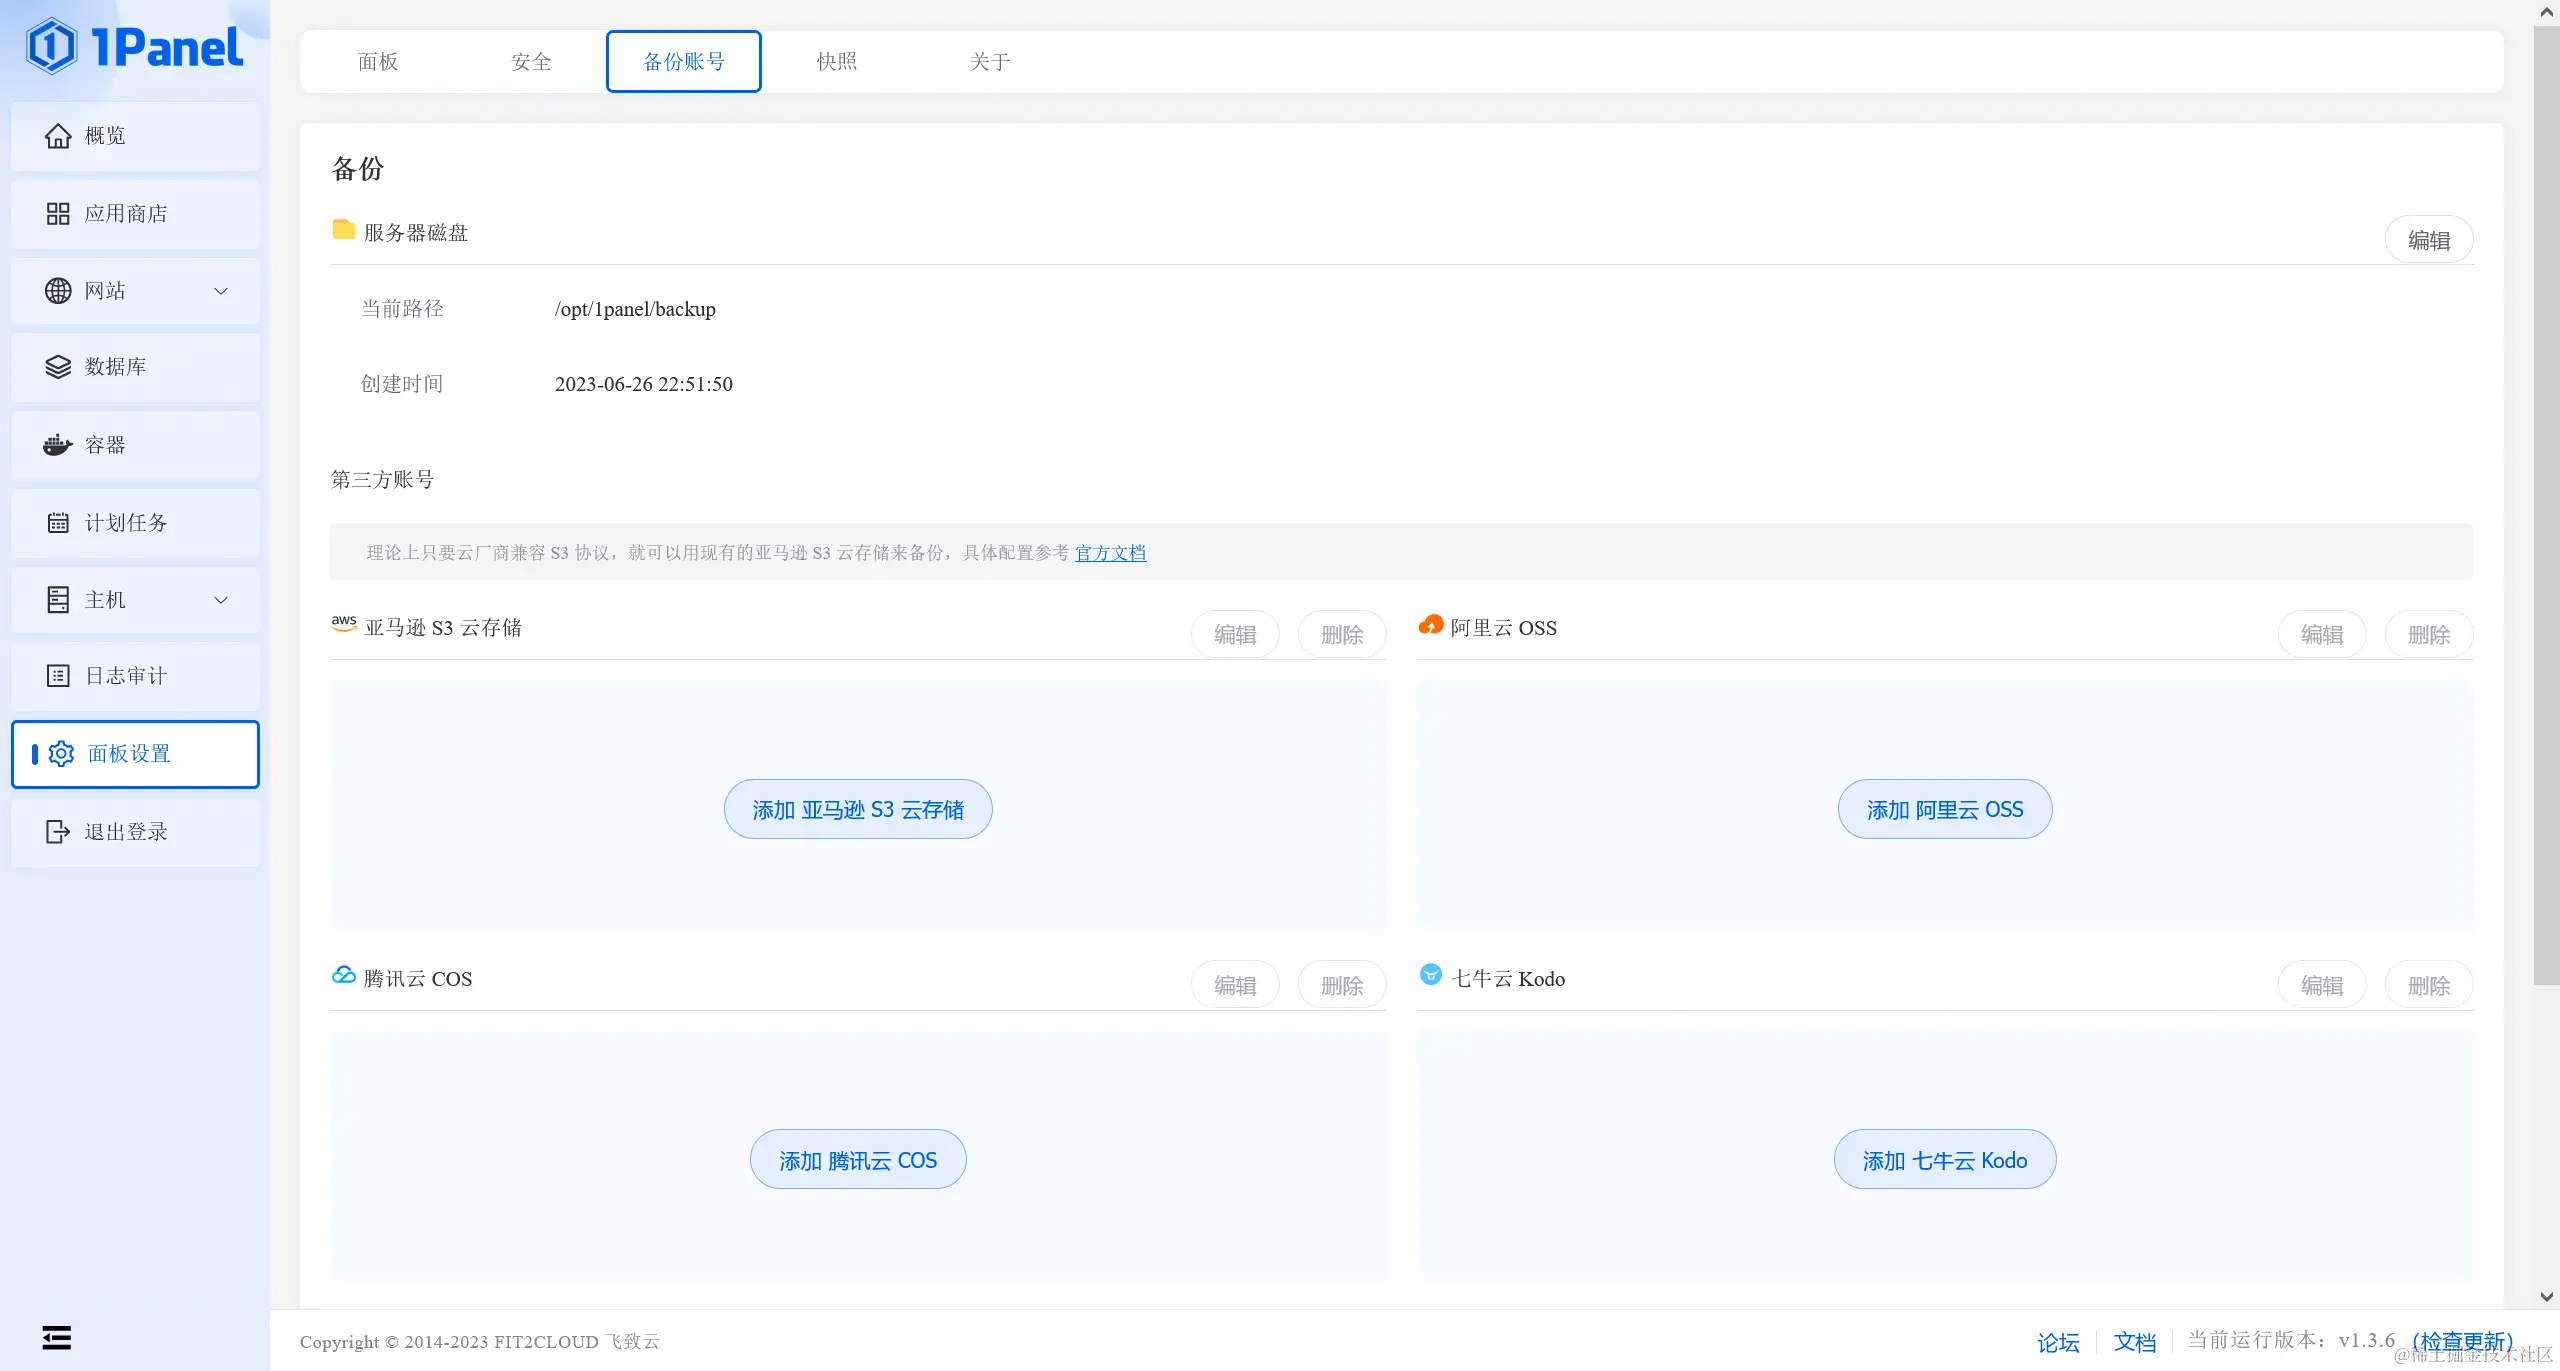2560x1371 pixels.
Task: Switch to the Security (安全) tab
Action: (531, 62)
